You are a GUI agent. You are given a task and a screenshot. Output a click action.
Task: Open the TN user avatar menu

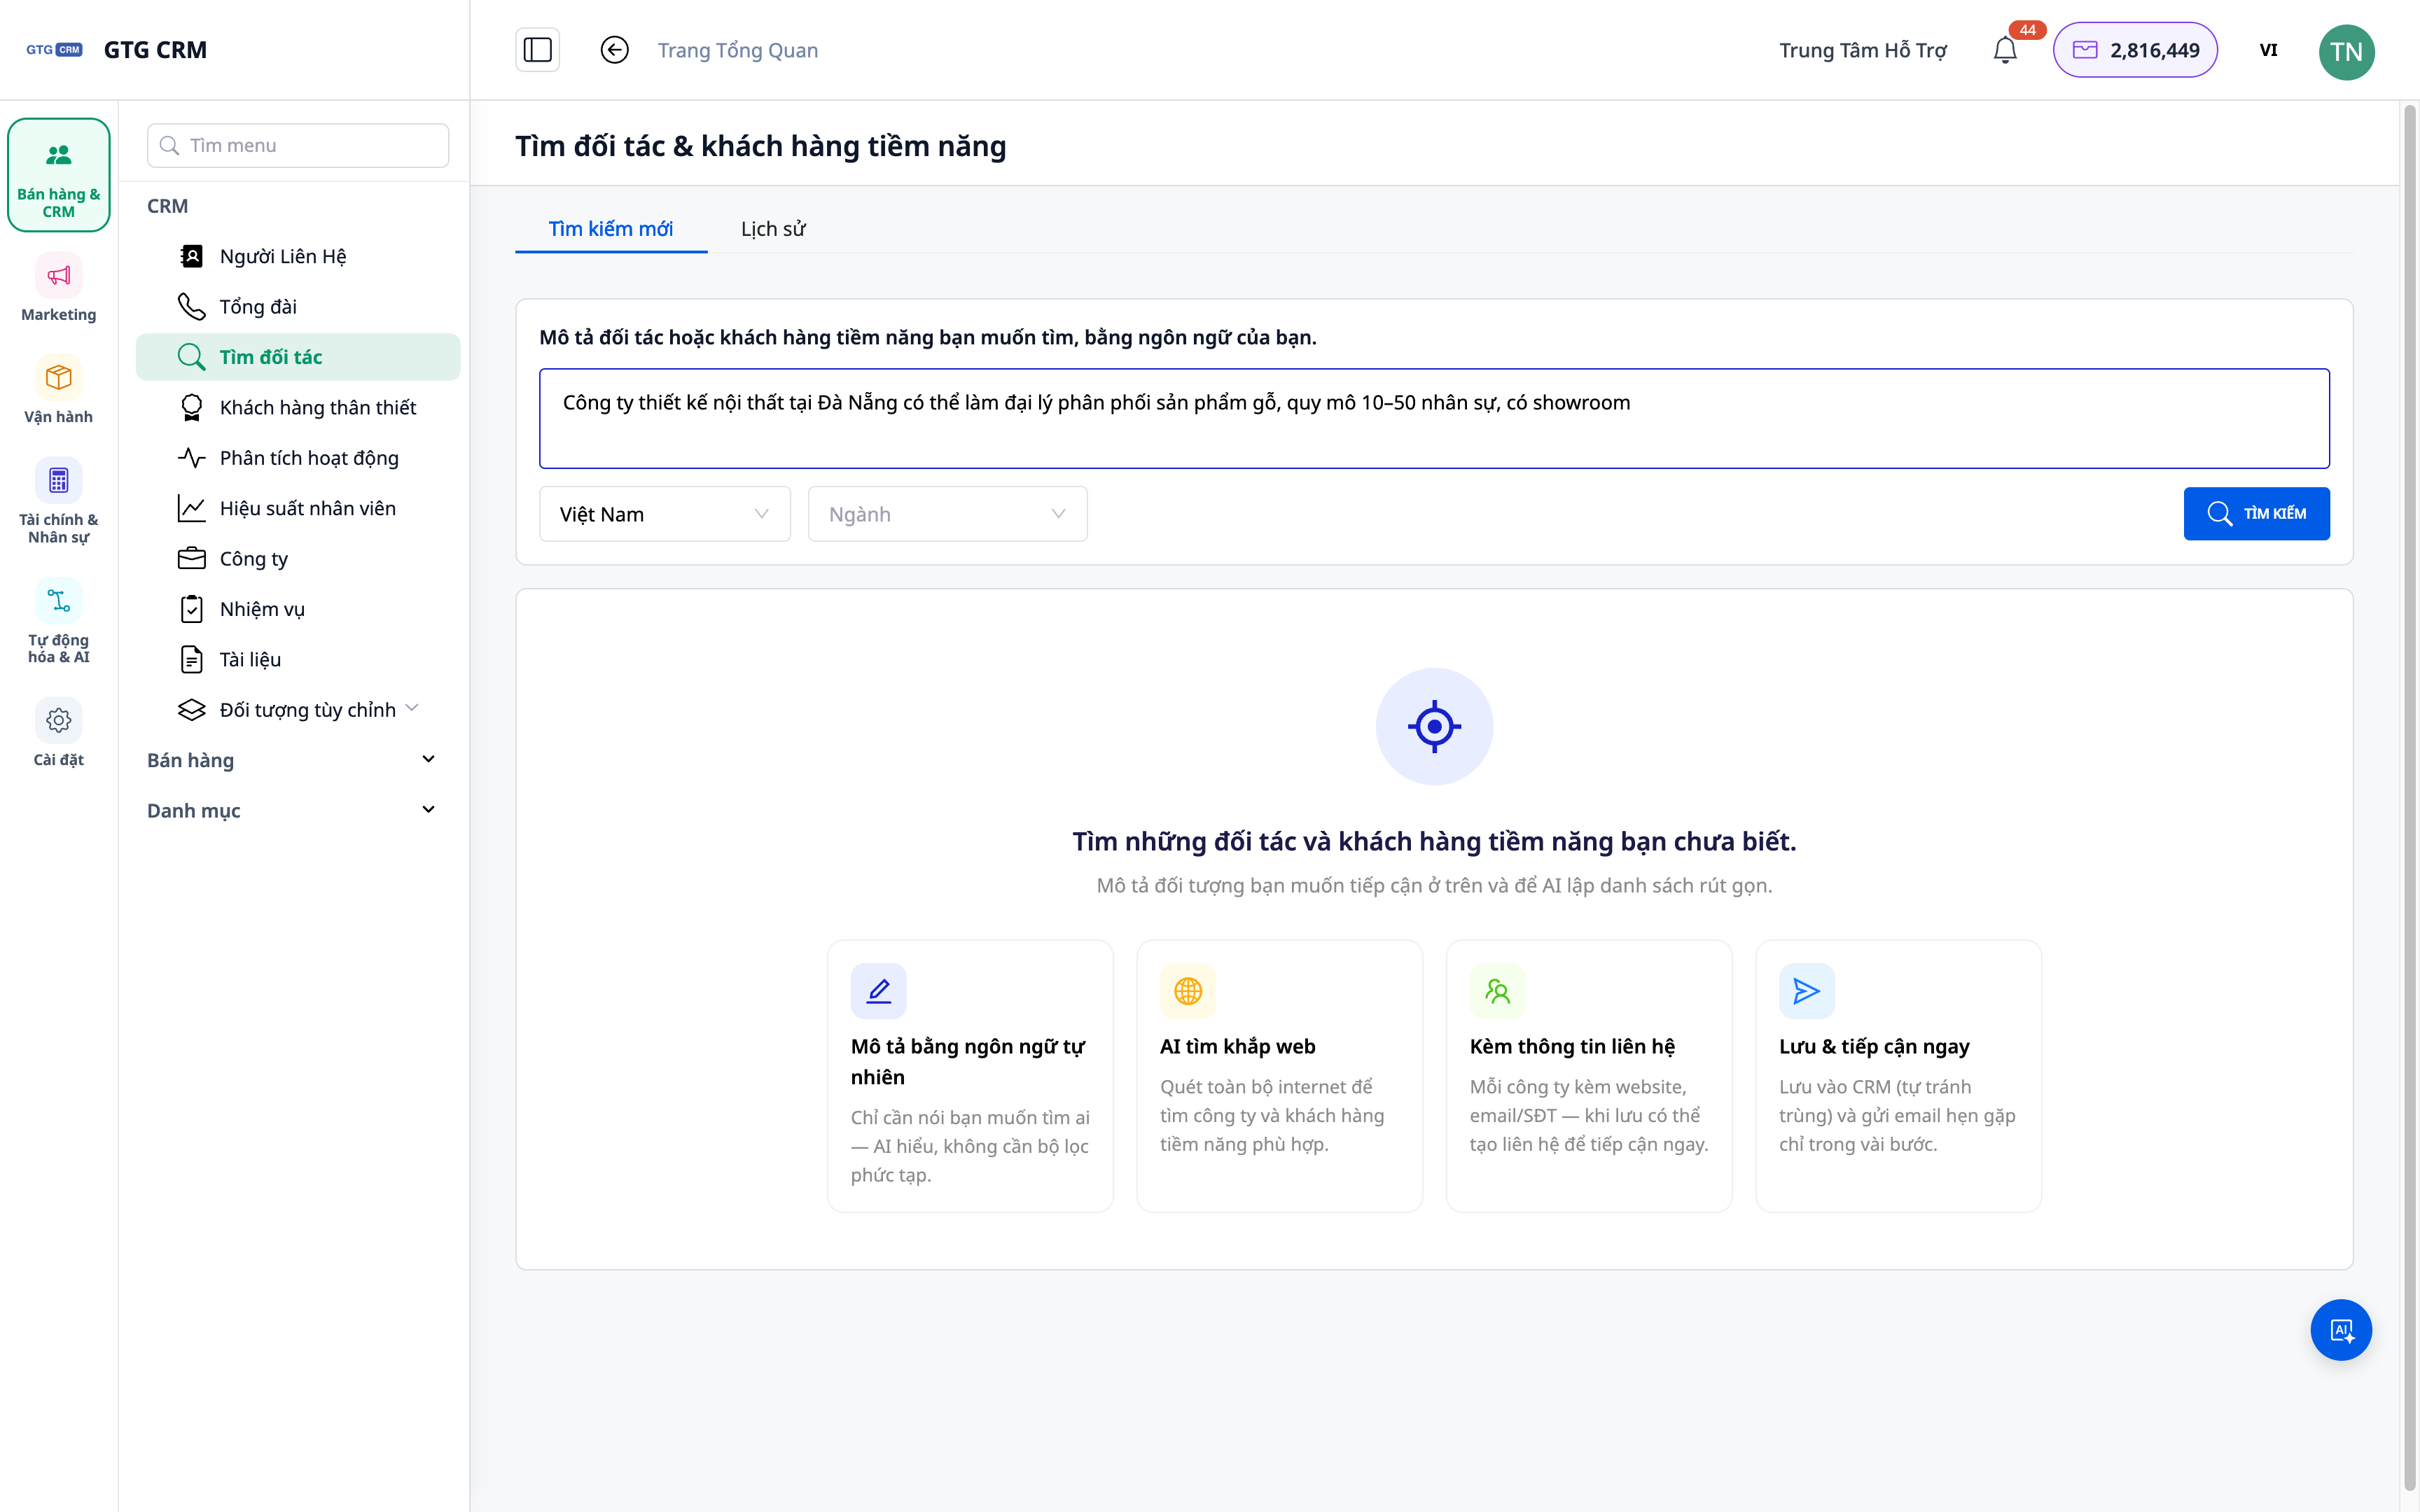pyautogui.click(x=2346, y=51)
